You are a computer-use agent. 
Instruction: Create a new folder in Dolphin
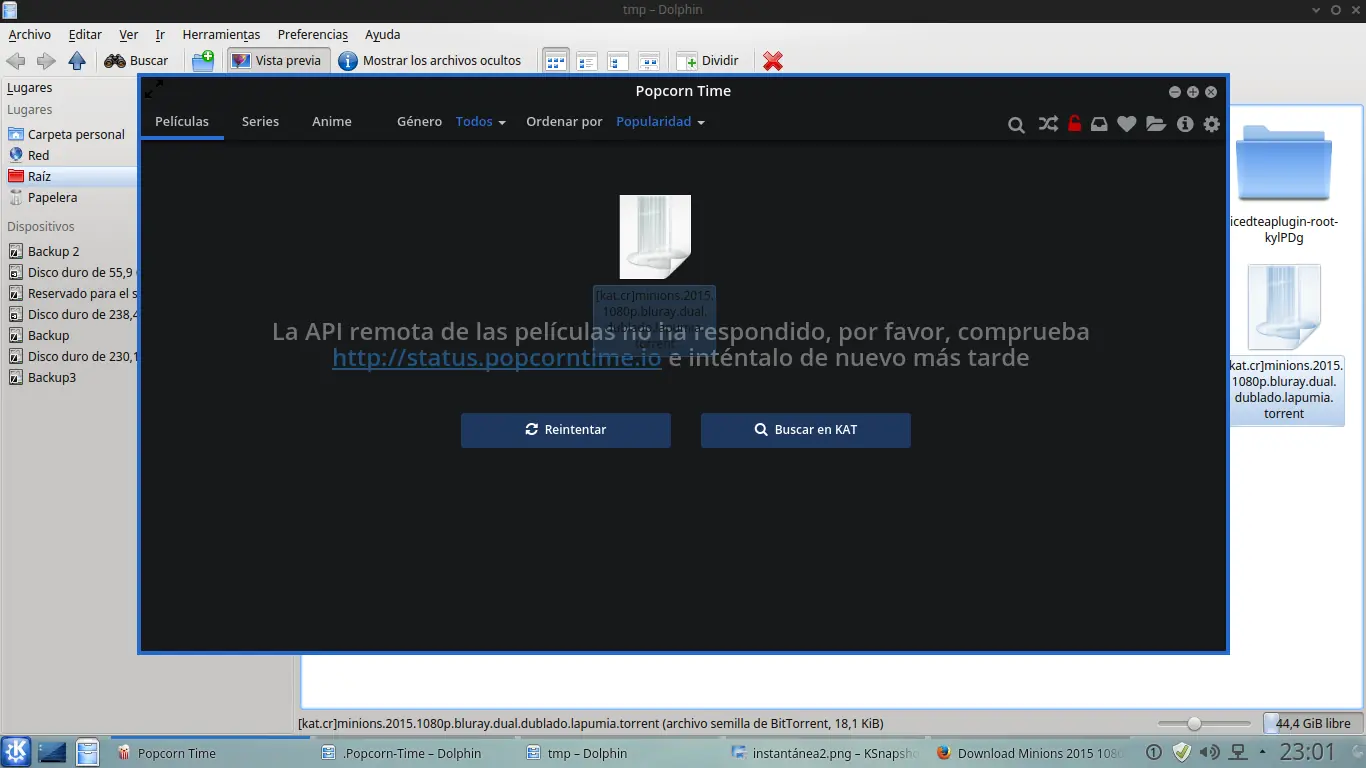pos(203,61)
